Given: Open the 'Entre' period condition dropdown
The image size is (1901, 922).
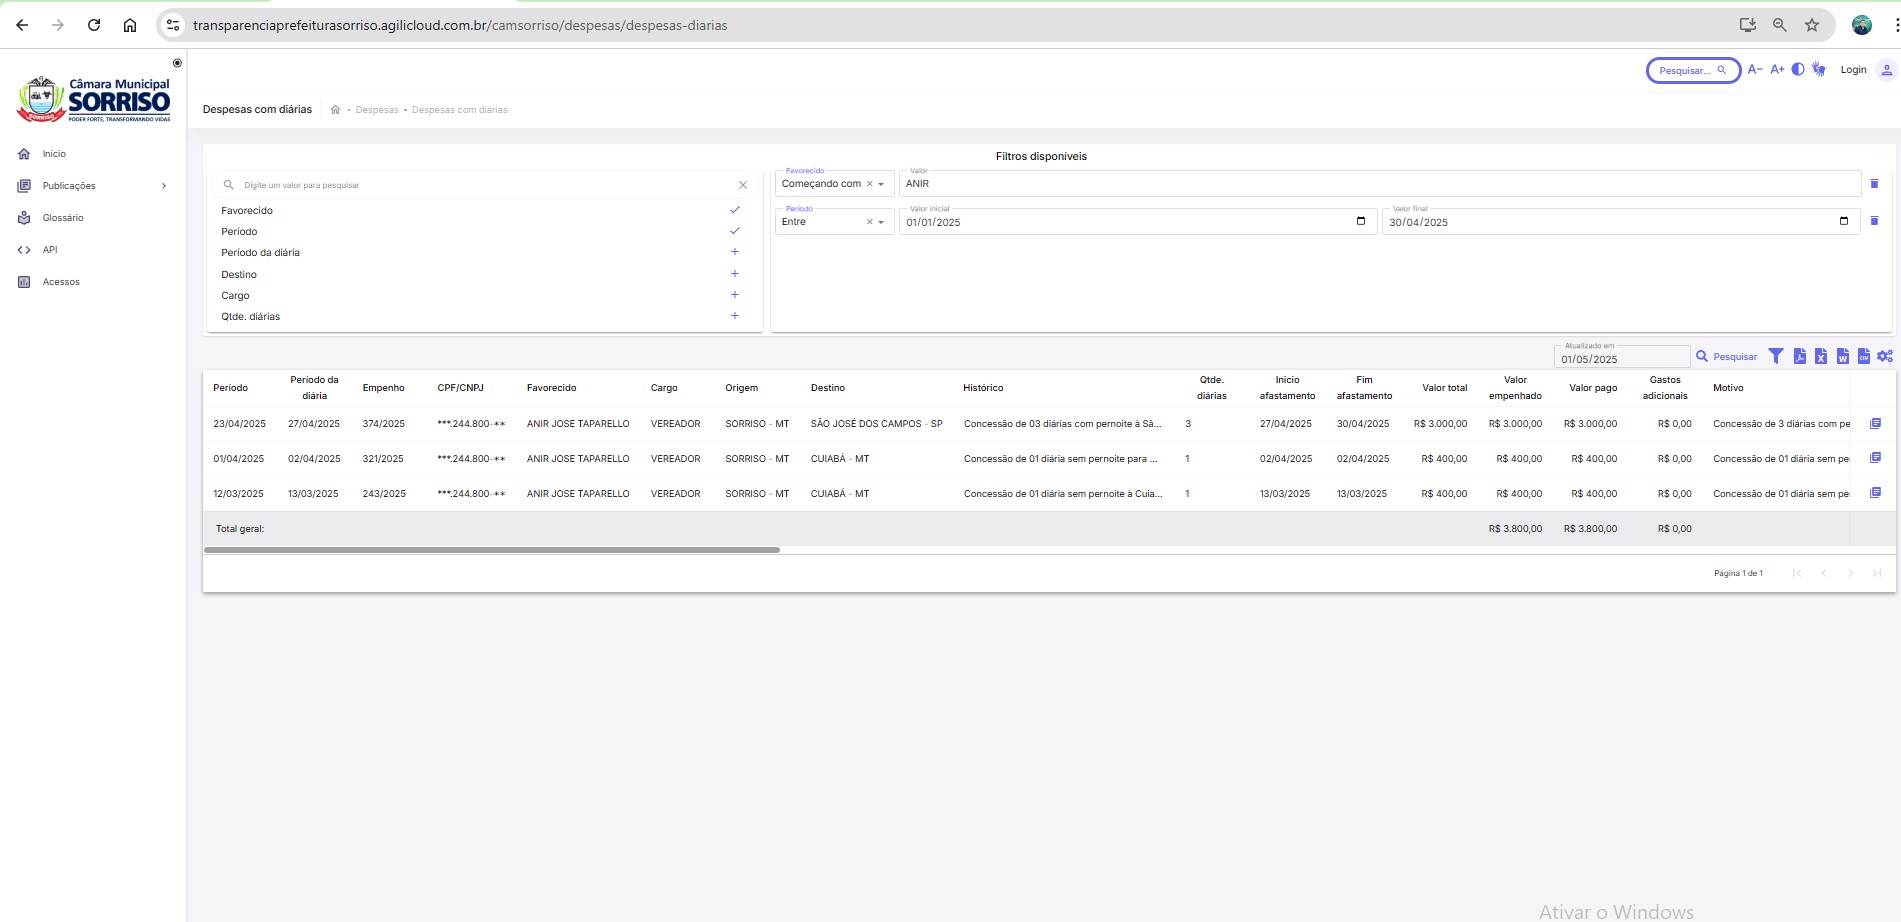Looking at the screenshot, I should [881, 222].
